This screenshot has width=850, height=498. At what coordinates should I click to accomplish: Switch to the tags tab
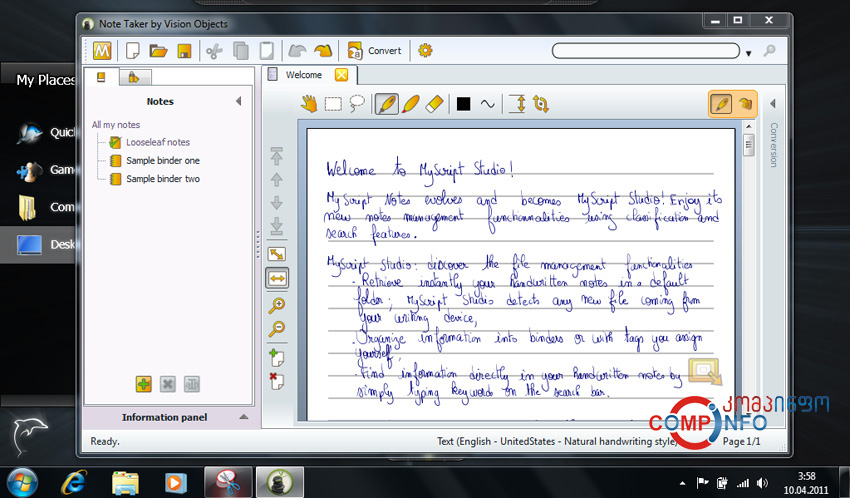click(x=134, y=77)
